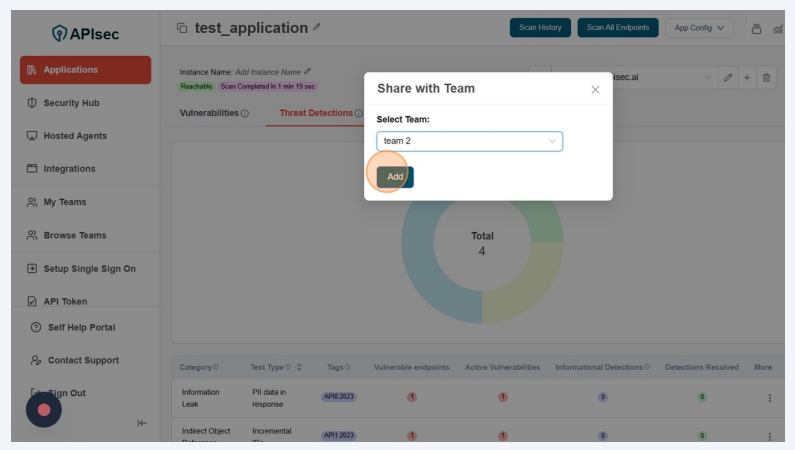The height and width of the screenshot is (450, 795).
Task: Sort table by Test Type column
Action: [x=299, y=367]
